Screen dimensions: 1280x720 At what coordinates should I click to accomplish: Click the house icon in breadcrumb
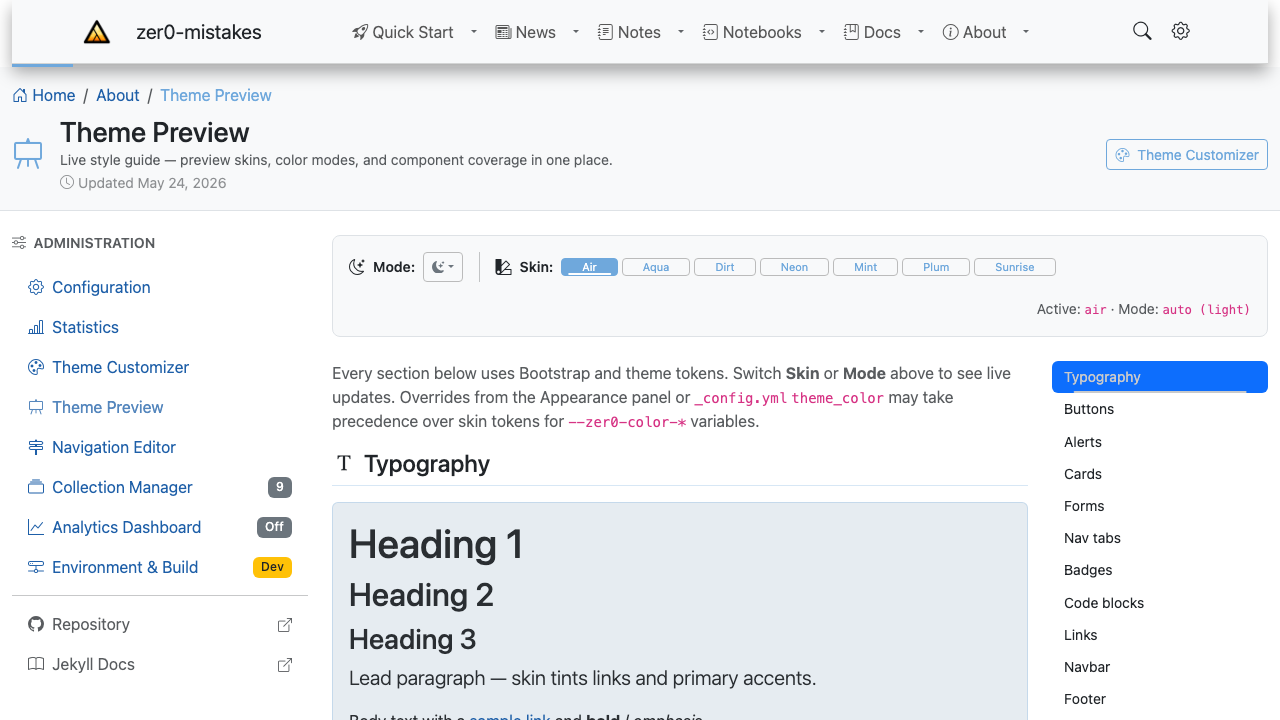click(20, 95)
